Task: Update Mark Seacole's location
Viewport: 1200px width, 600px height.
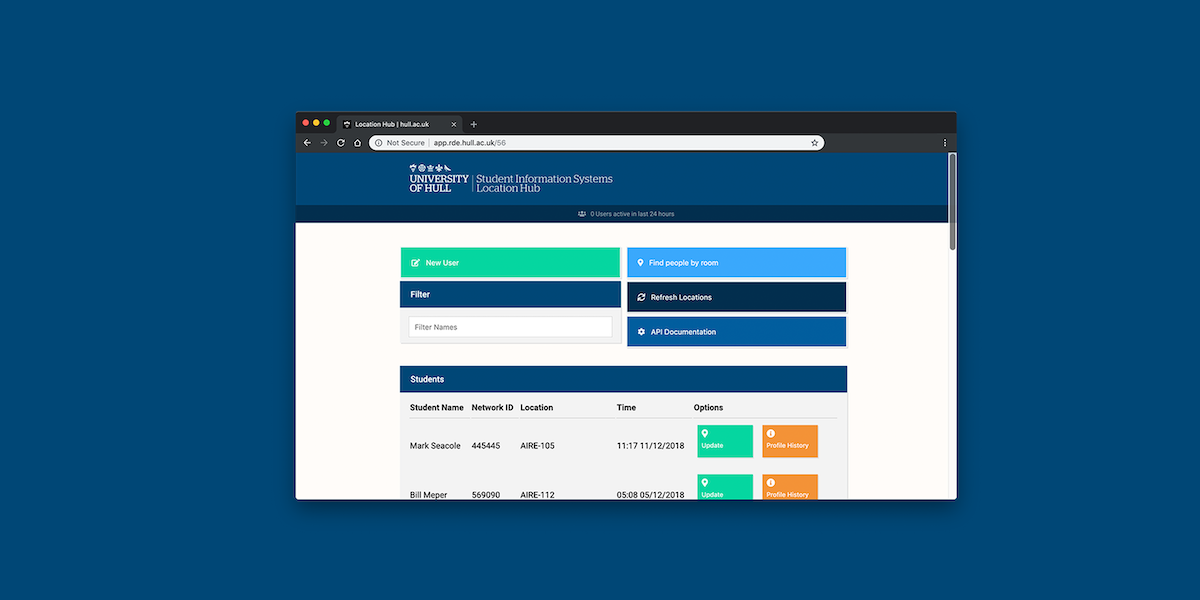Action: tap(725, 441)
